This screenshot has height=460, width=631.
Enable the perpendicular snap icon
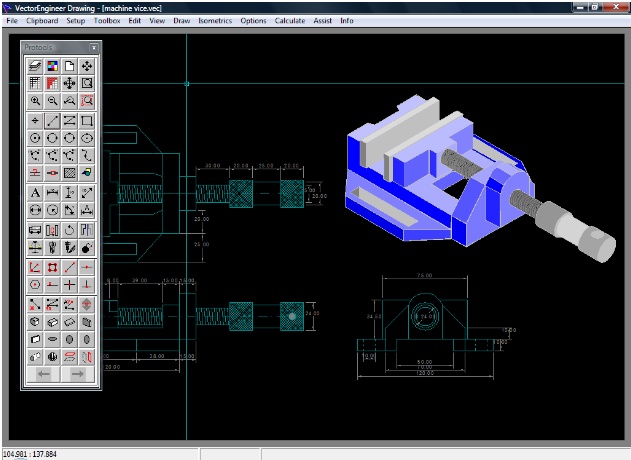click(87, 285)
